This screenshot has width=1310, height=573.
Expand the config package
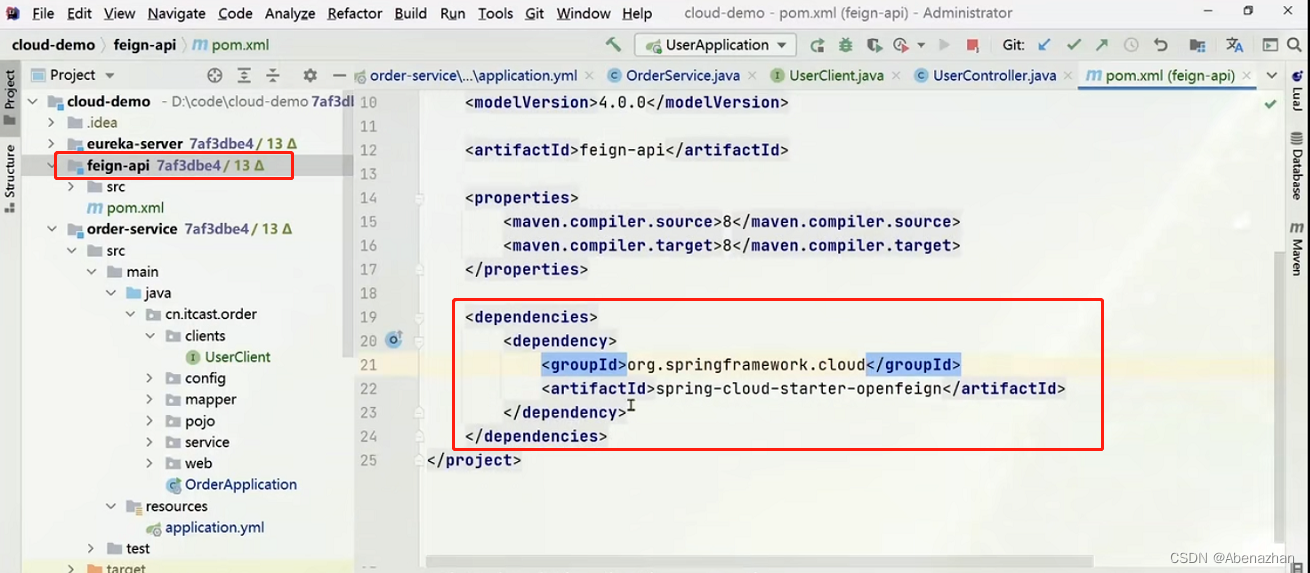click(x=149, y=378)
